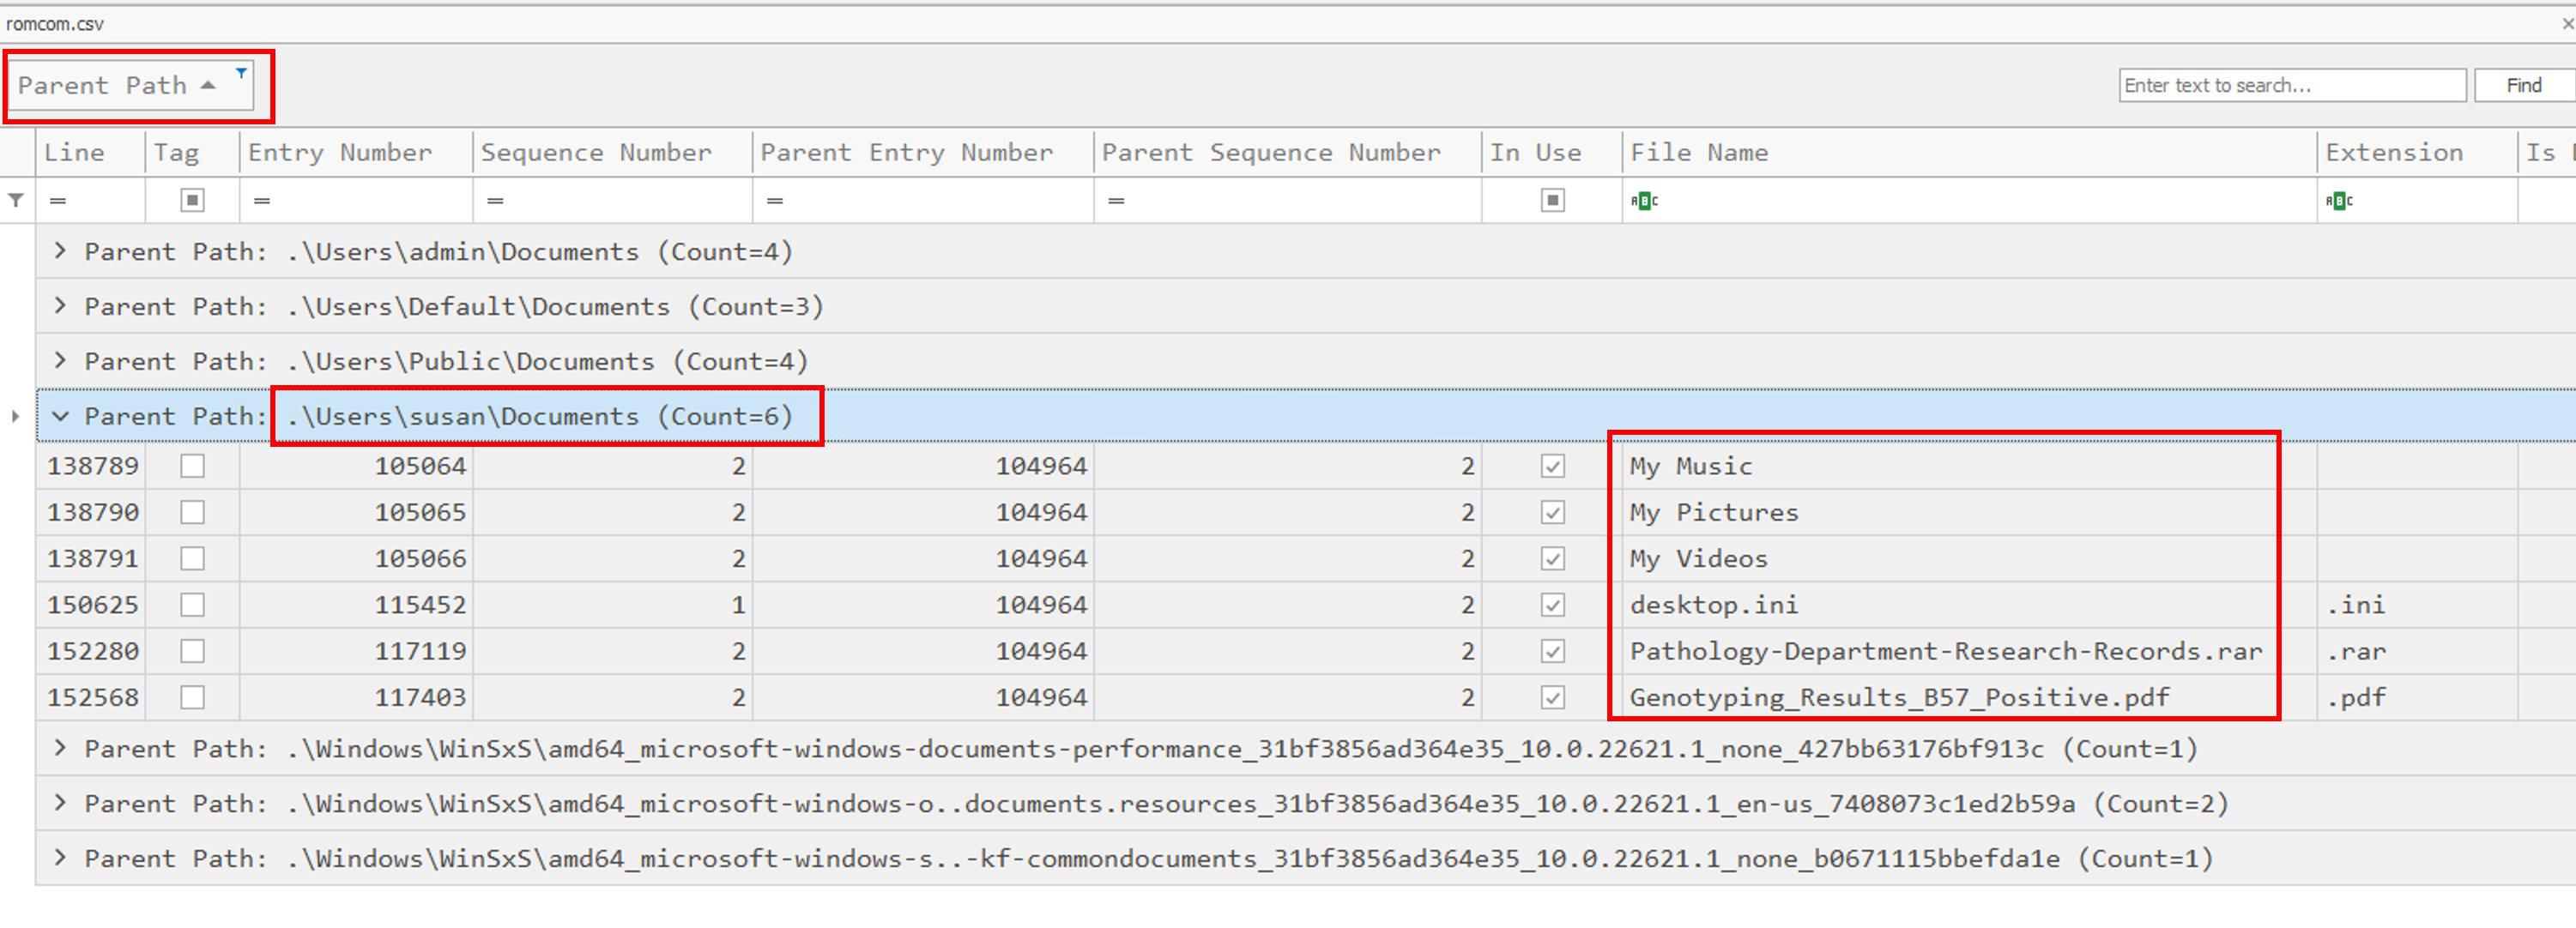Toggle the Tag filter checkbox in filter row
The width and height of the screenshot is (2576, 928).
click(192, 201)
